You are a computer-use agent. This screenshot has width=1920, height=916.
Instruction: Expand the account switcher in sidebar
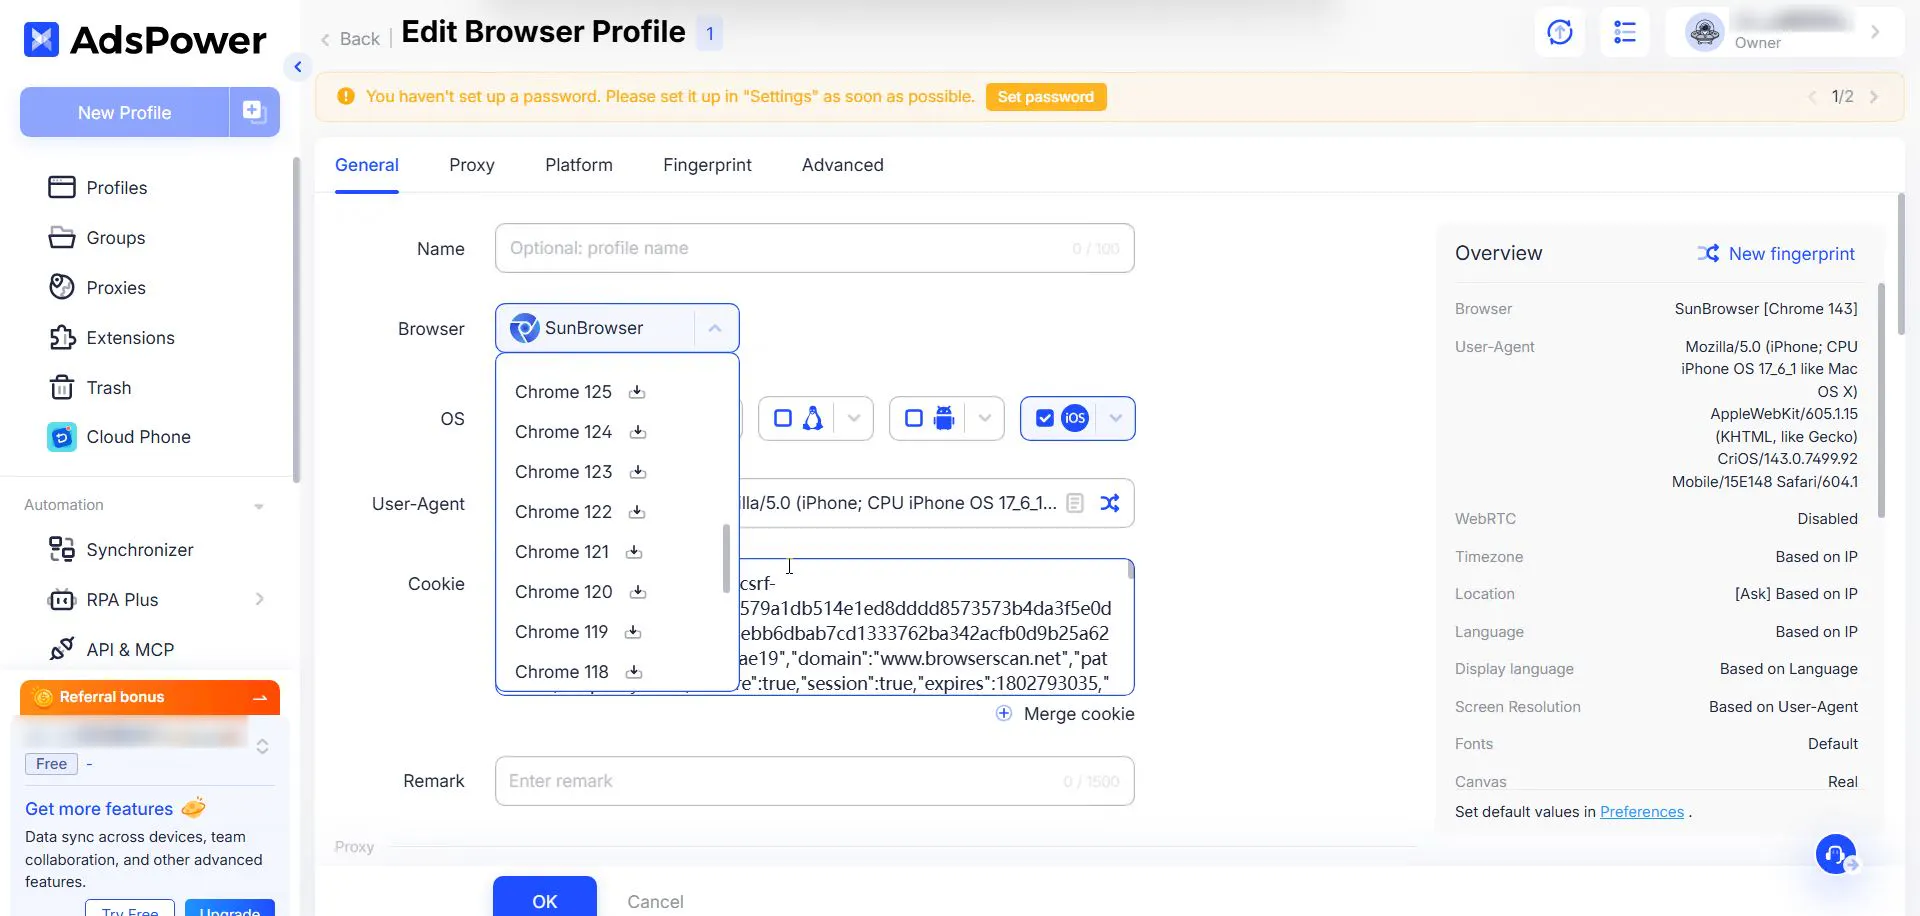coord(262,746)
